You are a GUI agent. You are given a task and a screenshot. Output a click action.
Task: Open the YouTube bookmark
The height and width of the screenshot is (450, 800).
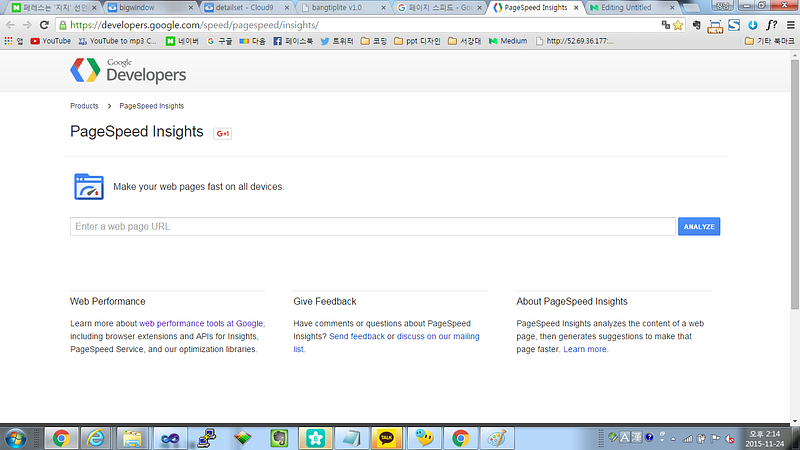pyautogui.click(x=51, y=41)
